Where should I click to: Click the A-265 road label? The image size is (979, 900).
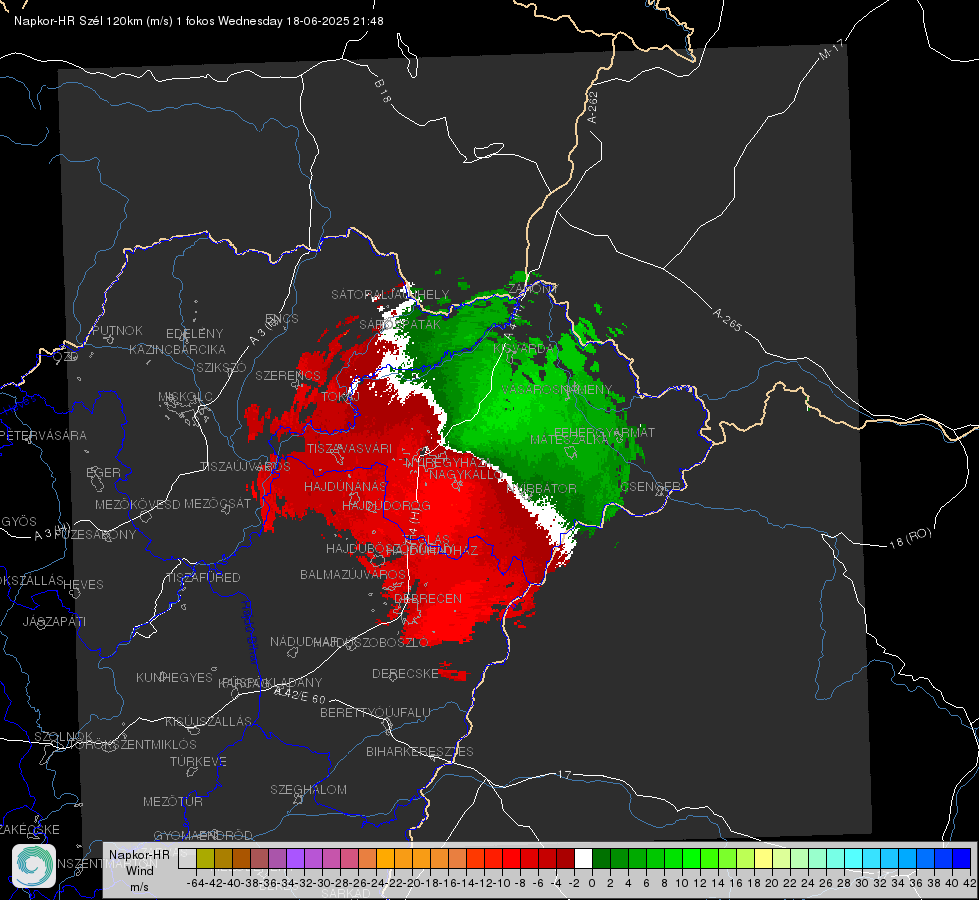pos(727,320)
